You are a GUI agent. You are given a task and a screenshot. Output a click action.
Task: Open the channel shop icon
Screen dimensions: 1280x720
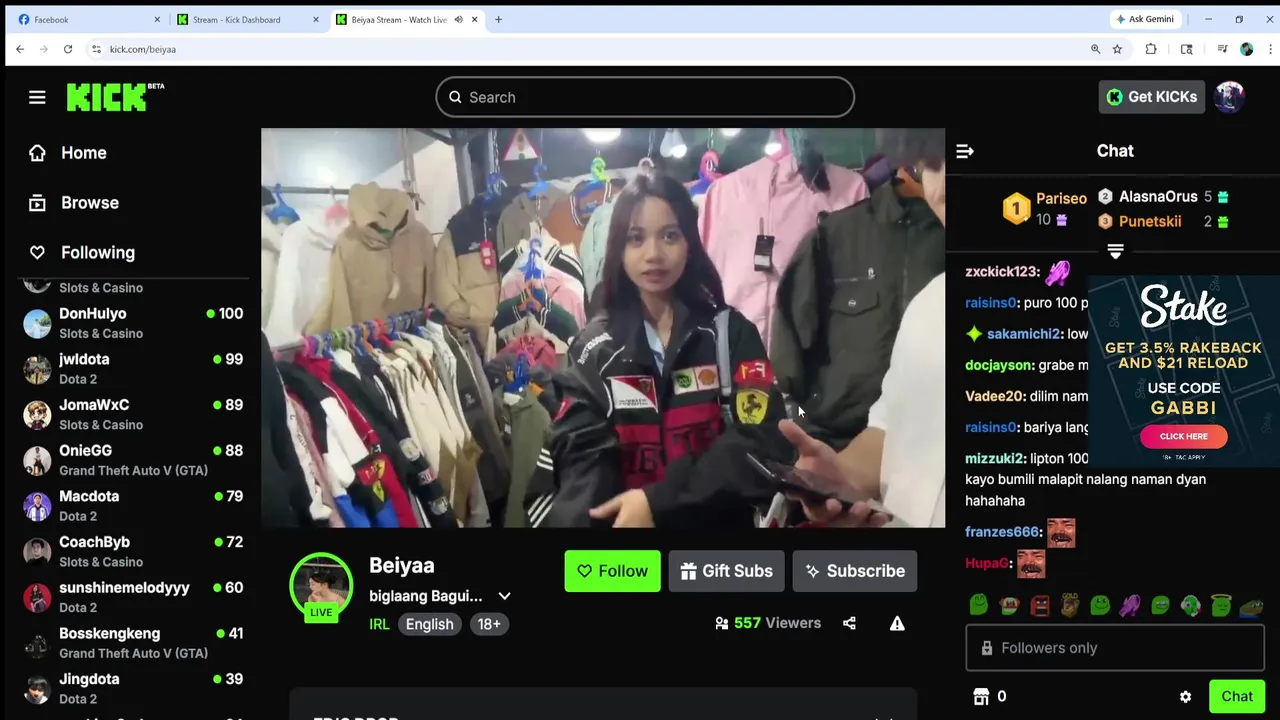[x=981, y=696]
